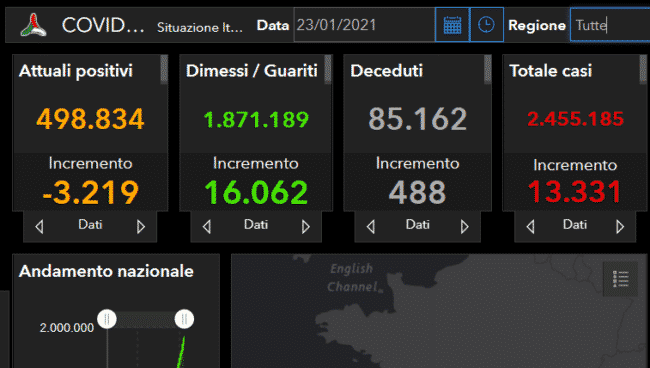This screenshot has height=368, width=650.
Task: Click the green line in national trend chart
Action: (x=181, y=352)
